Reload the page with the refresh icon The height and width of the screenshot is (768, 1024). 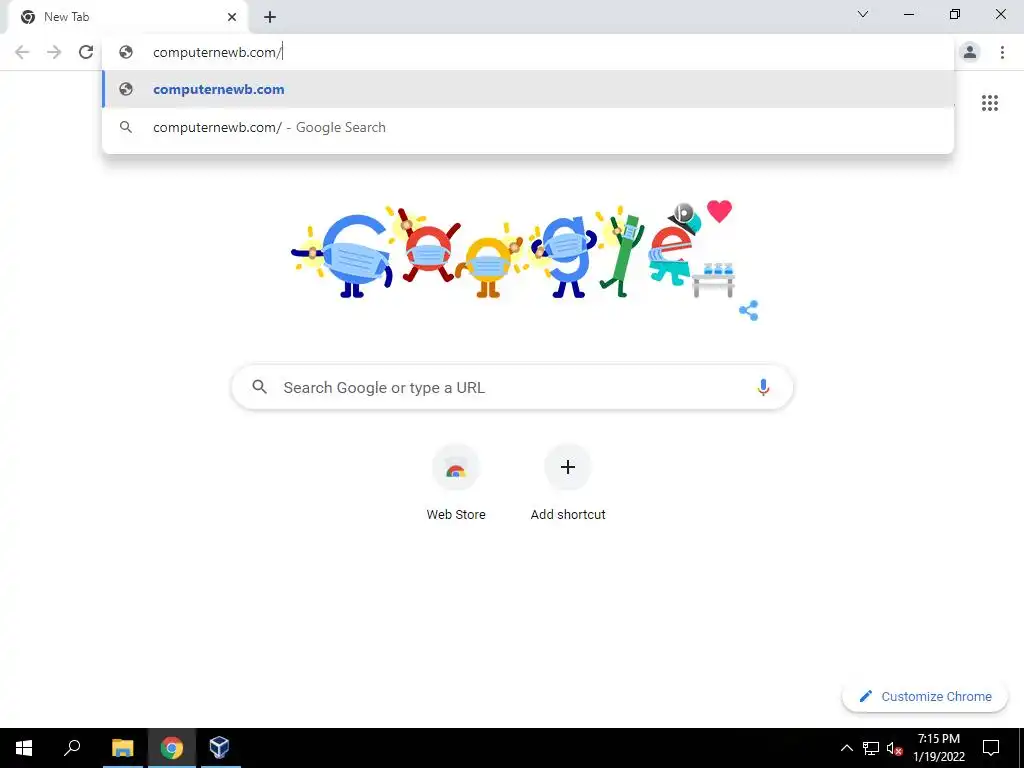click(x=86, y=52)
